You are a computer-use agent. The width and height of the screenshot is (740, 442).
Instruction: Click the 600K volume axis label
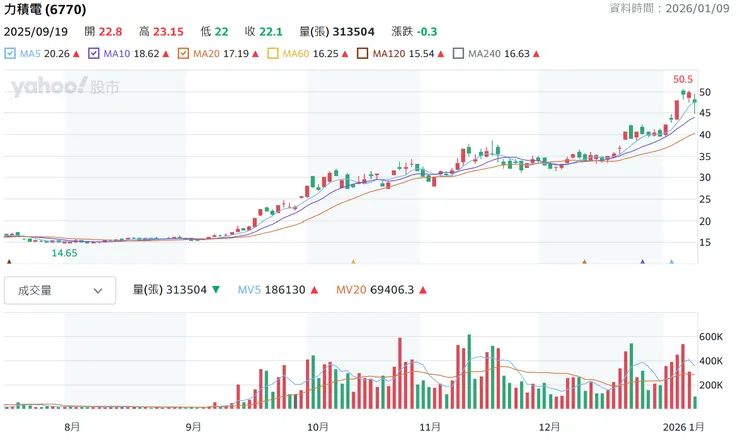(x=711, y=337)
